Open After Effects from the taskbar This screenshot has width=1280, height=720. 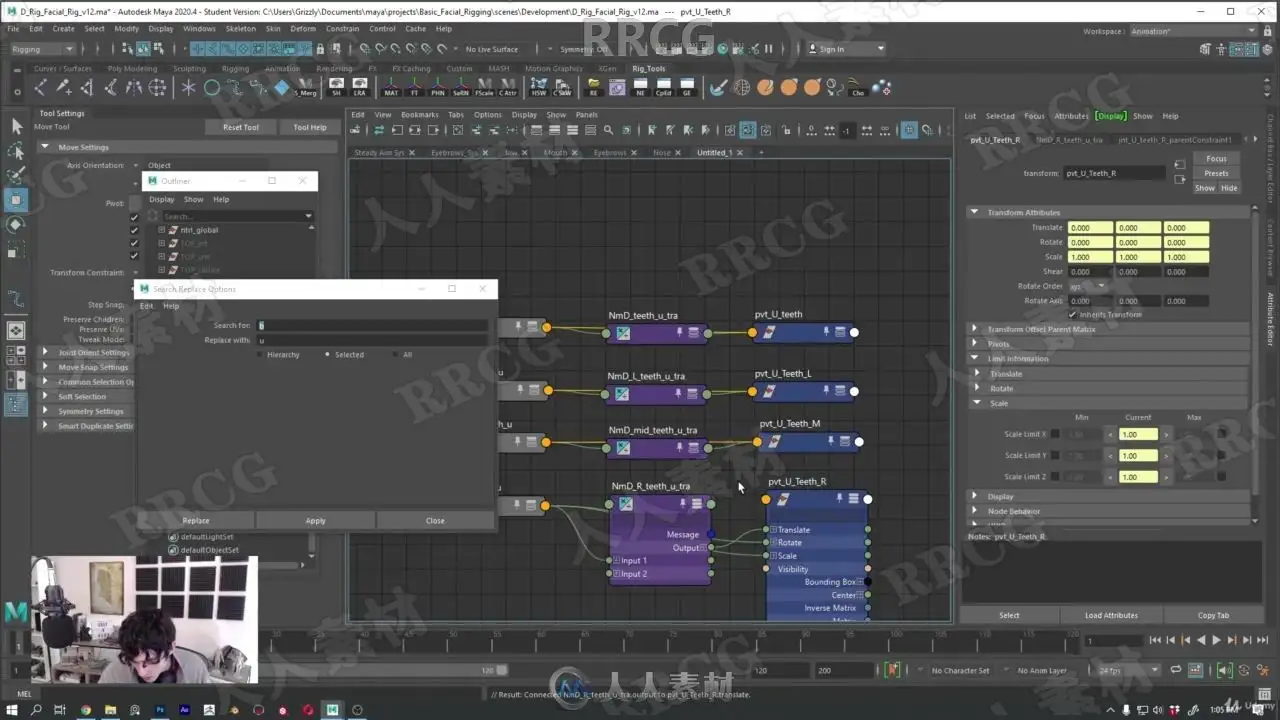pyautogui.click(x=185, y=710)
